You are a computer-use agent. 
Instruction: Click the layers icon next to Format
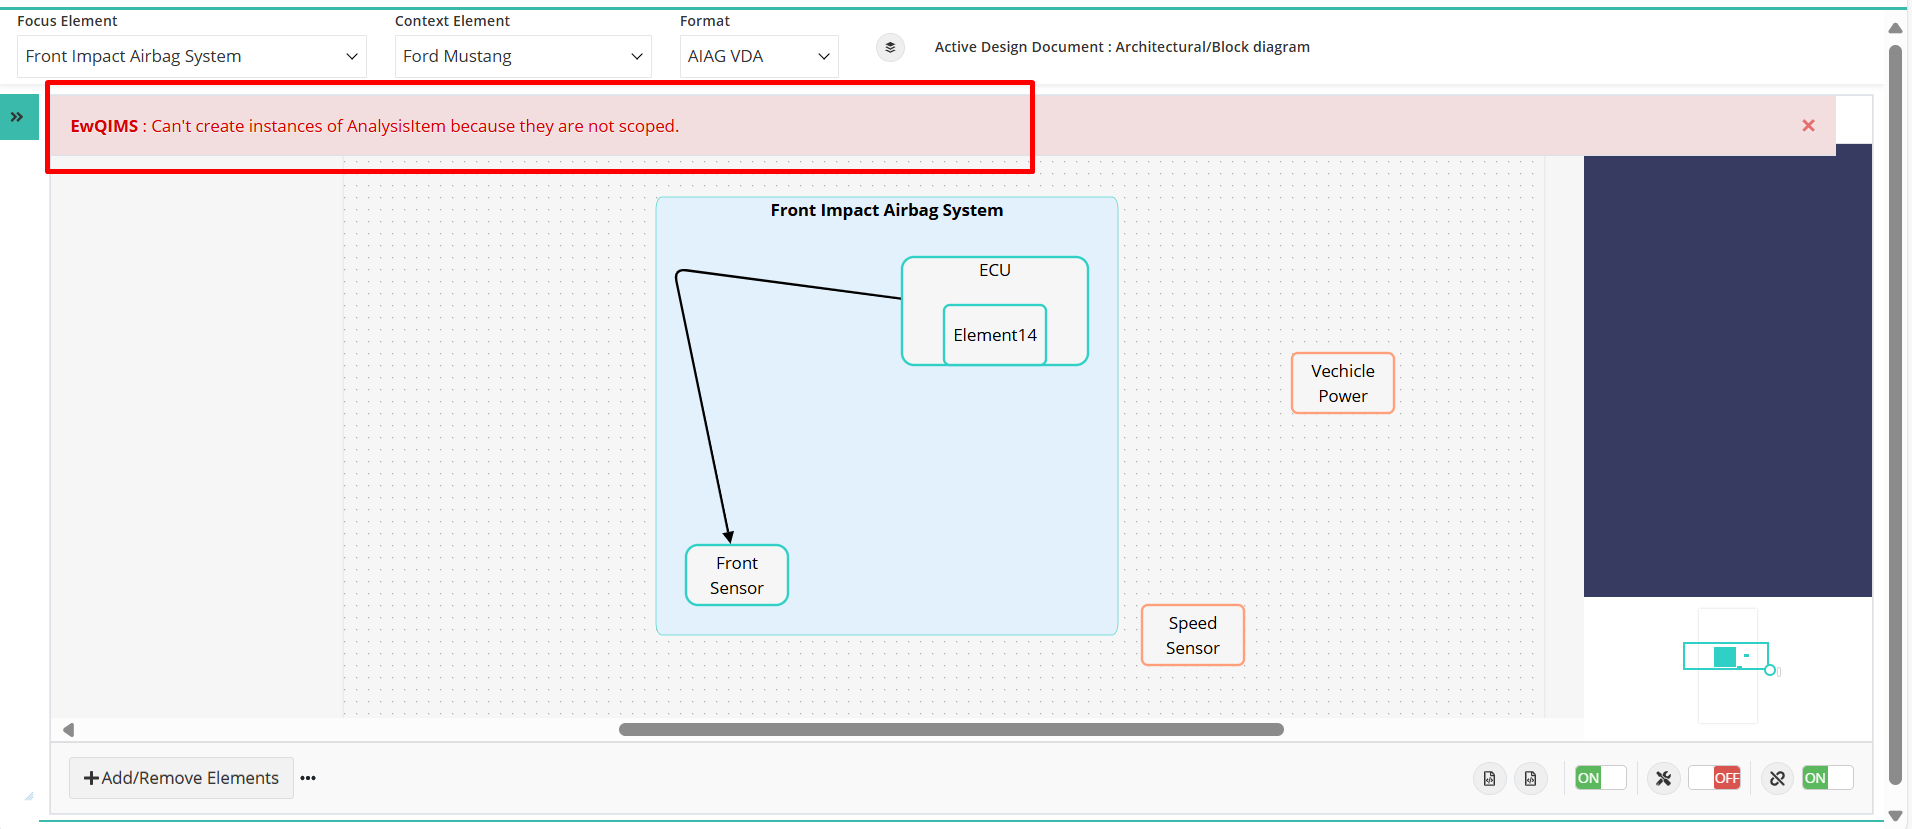click(x=890, y=47)
